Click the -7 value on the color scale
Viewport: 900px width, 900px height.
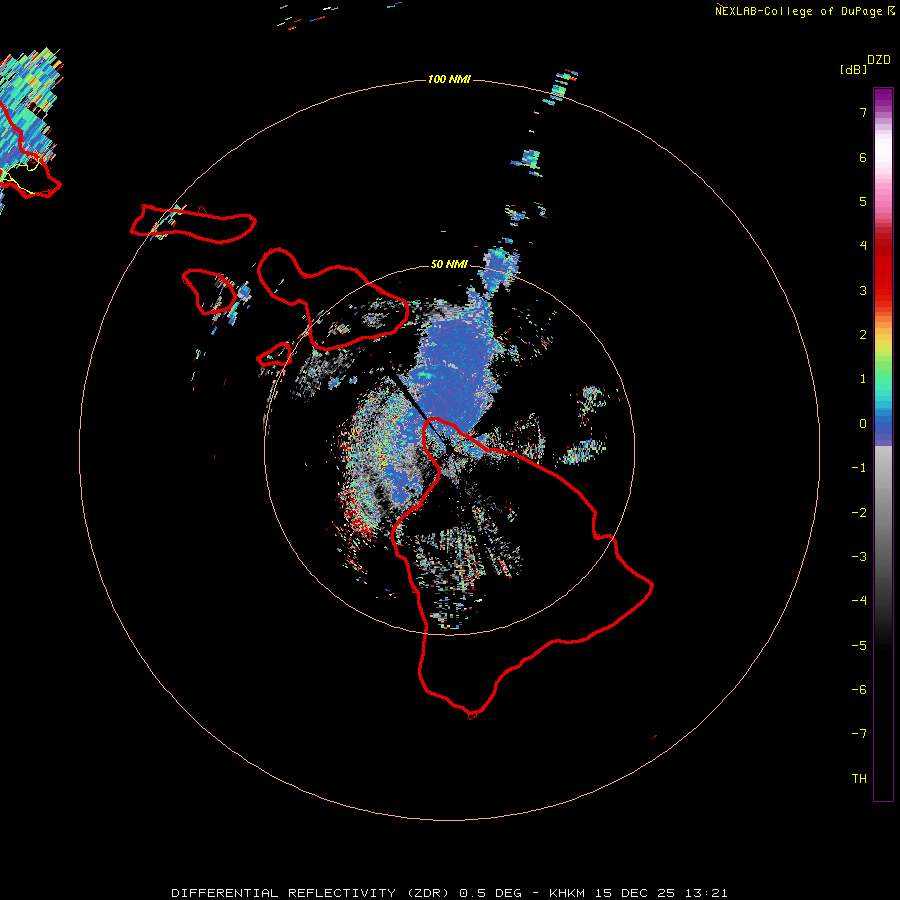859,734
